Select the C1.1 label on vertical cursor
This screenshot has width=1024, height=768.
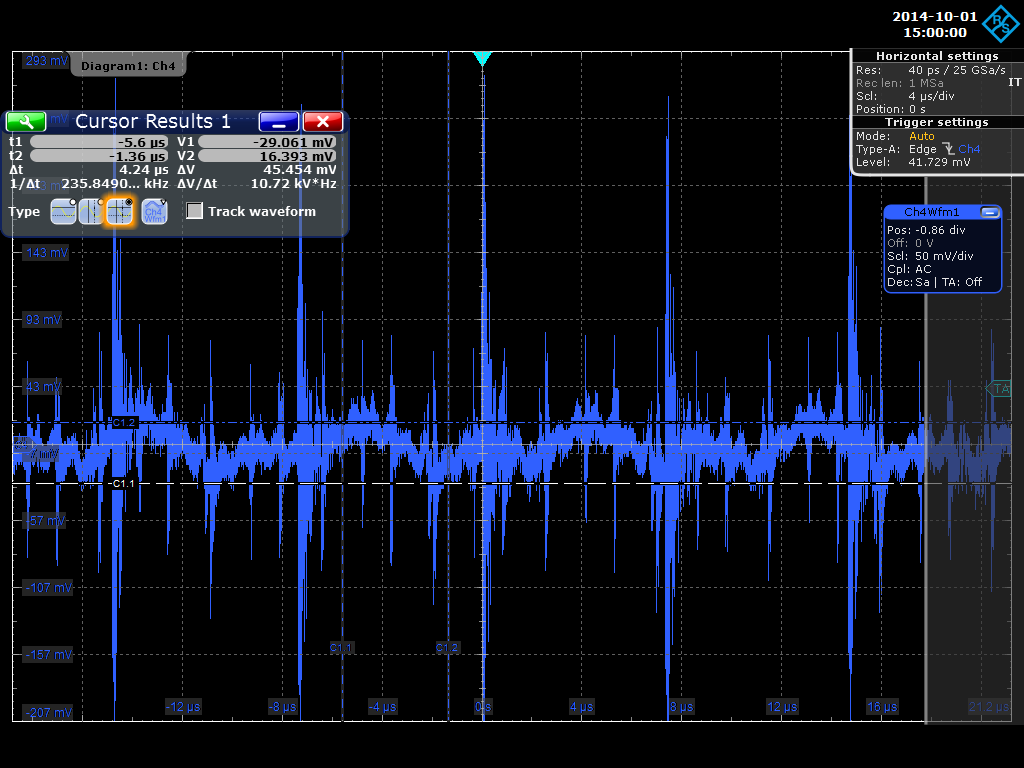341,648
